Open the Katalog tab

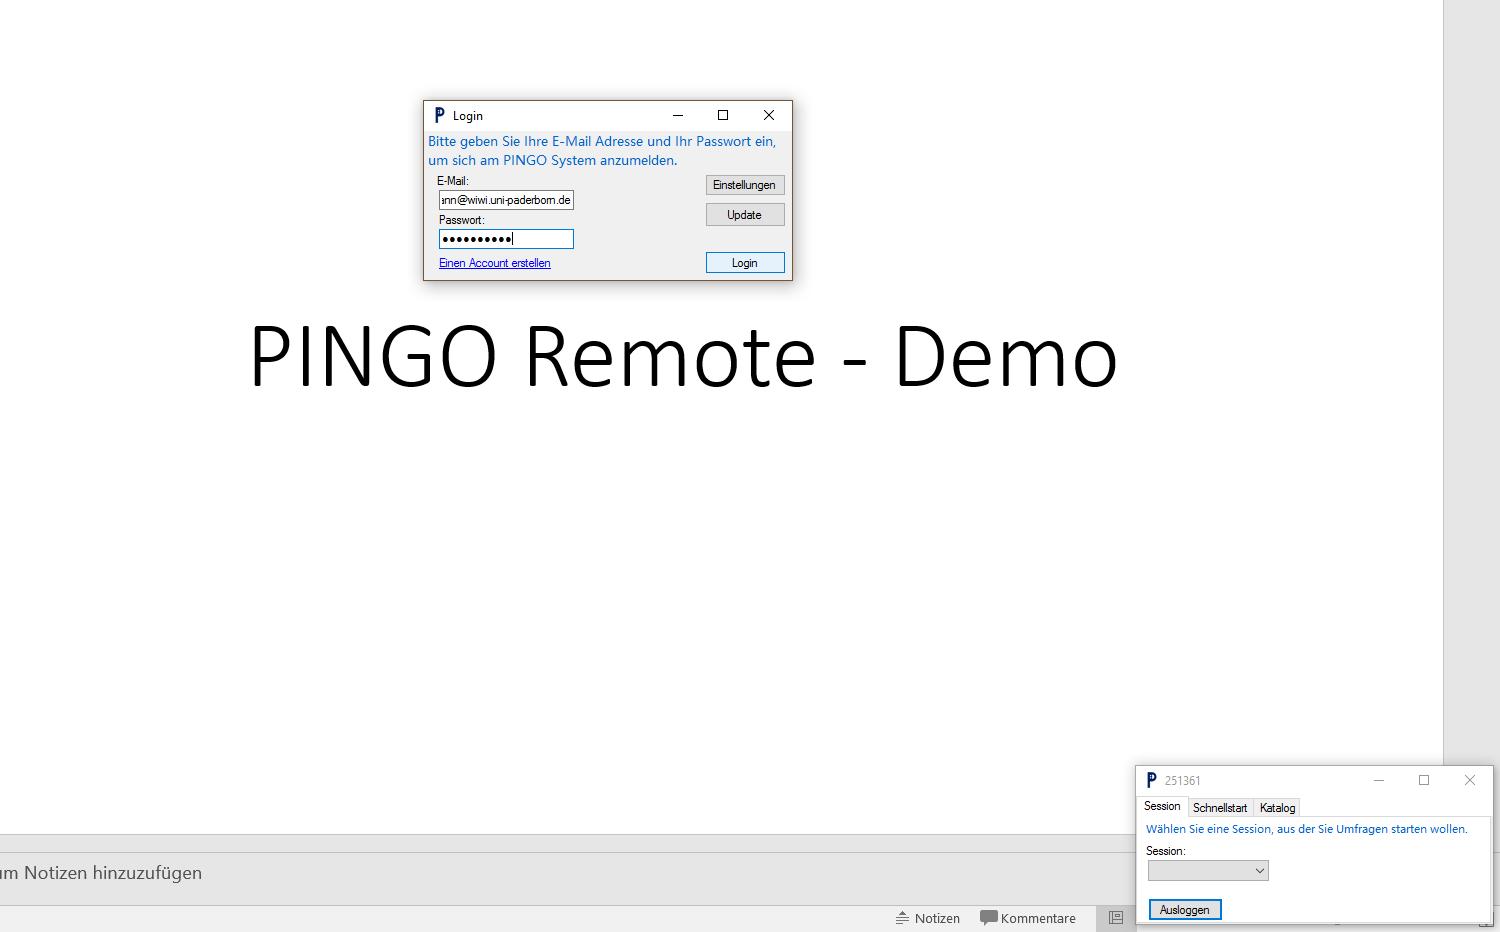tap(1277, 807)
